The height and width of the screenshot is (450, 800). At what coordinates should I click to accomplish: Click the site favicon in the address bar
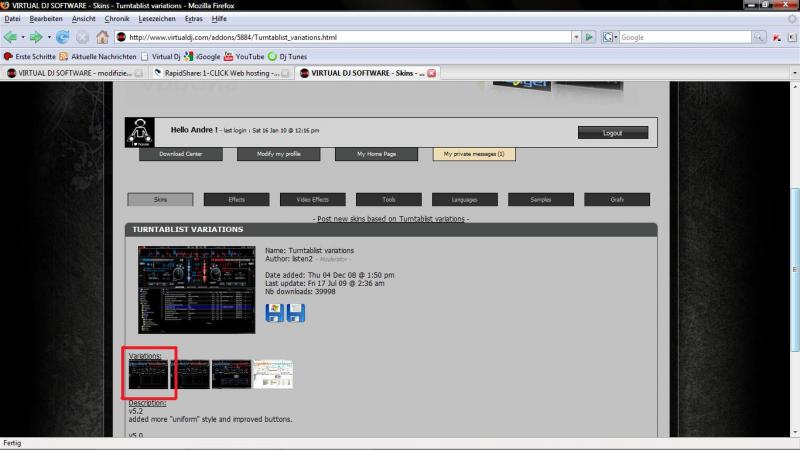[121, 37]
